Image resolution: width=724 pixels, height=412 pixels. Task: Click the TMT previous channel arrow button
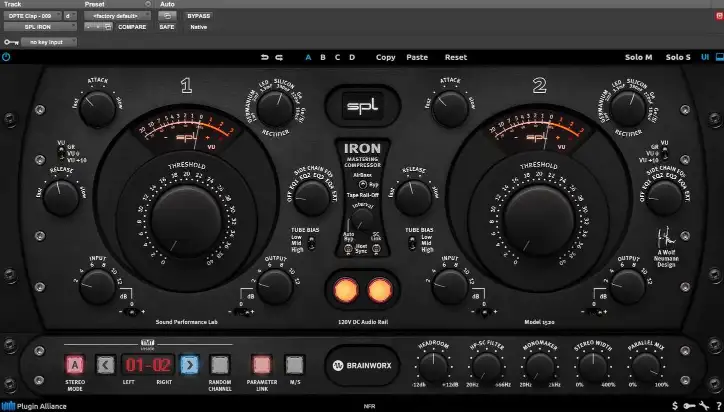(106, 365)
